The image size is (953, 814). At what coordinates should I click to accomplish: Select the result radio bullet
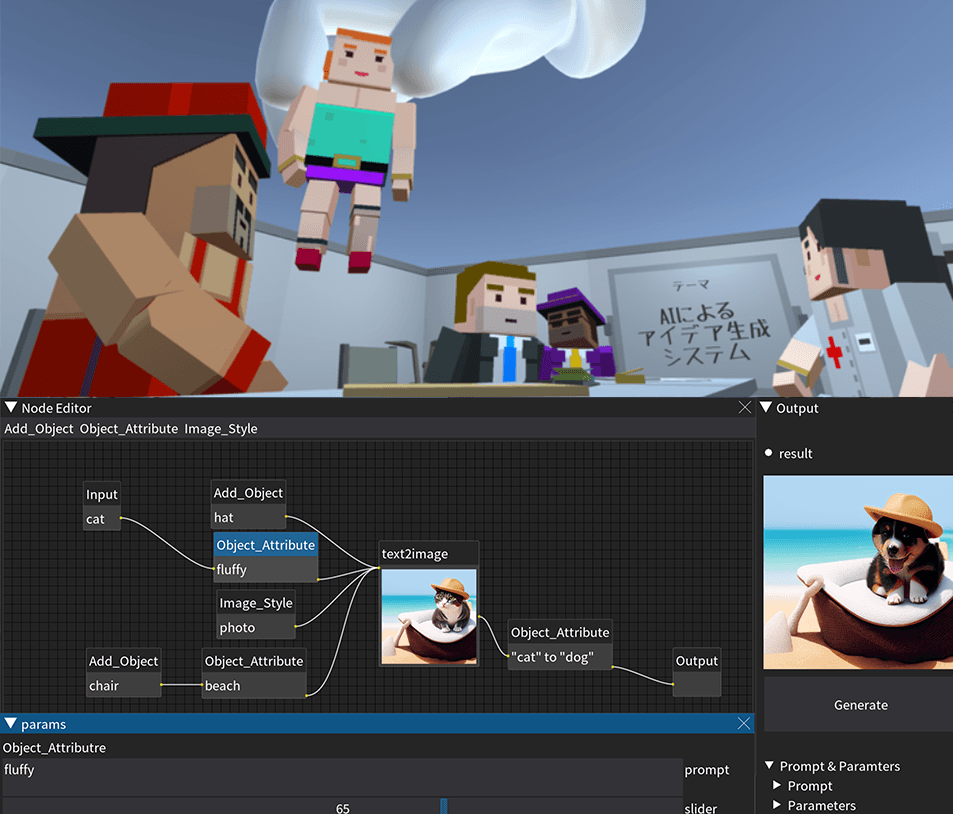[x=769, y=453]
